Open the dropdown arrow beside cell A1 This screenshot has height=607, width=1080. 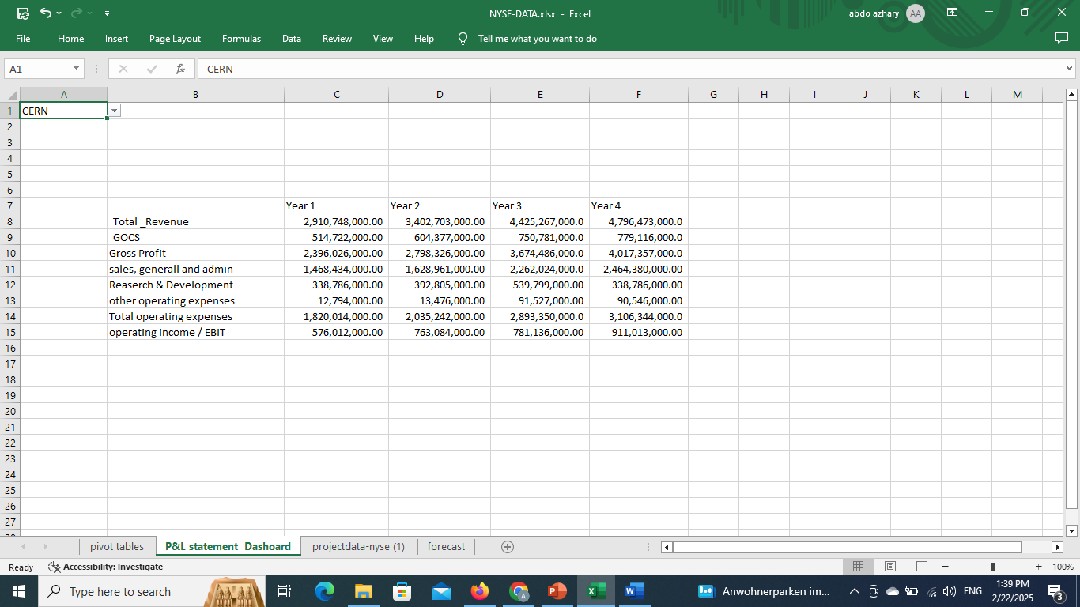click(114, 111)
